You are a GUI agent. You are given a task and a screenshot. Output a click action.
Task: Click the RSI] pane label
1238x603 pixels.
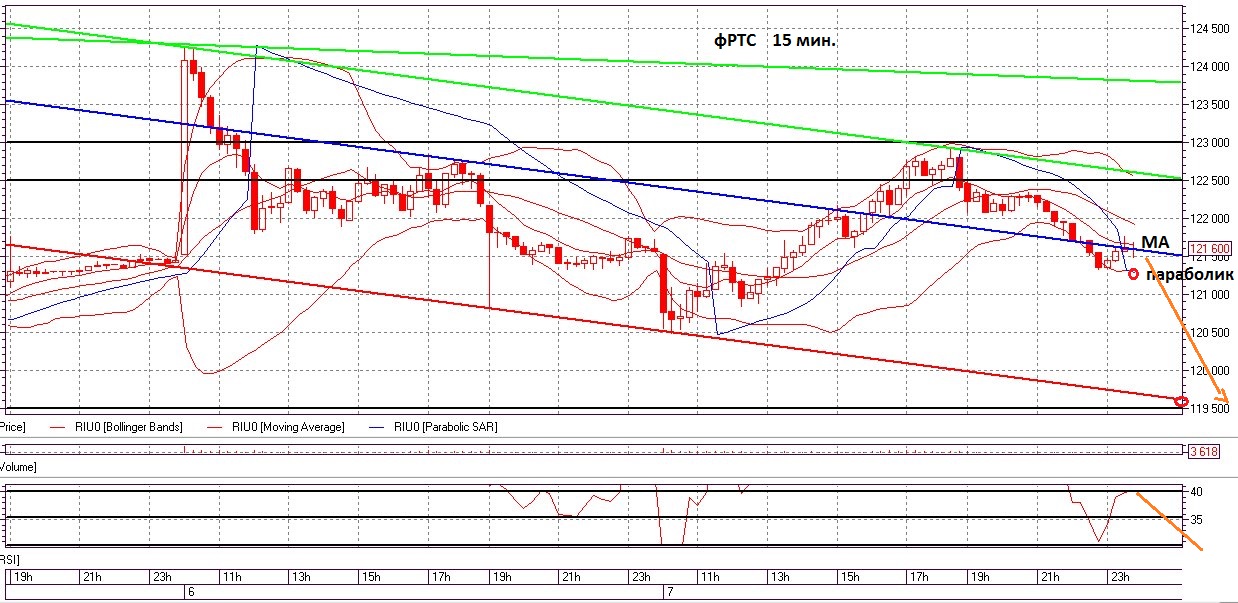[x=10, y=559]
